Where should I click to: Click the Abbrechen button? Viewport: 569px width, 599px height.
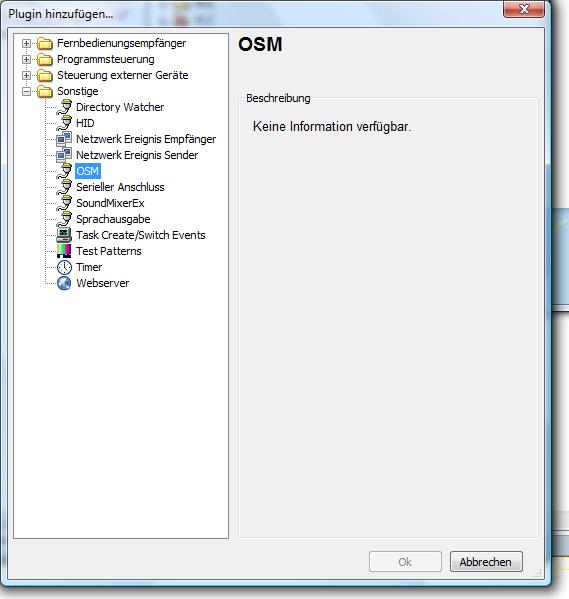coord(486,562)
